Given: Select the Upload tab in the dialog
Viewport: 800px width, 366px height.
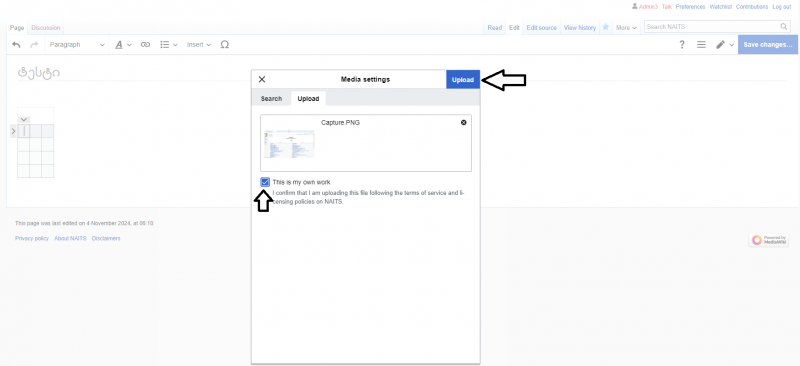Looking at the screenshot, I should (x=308, y=99).
